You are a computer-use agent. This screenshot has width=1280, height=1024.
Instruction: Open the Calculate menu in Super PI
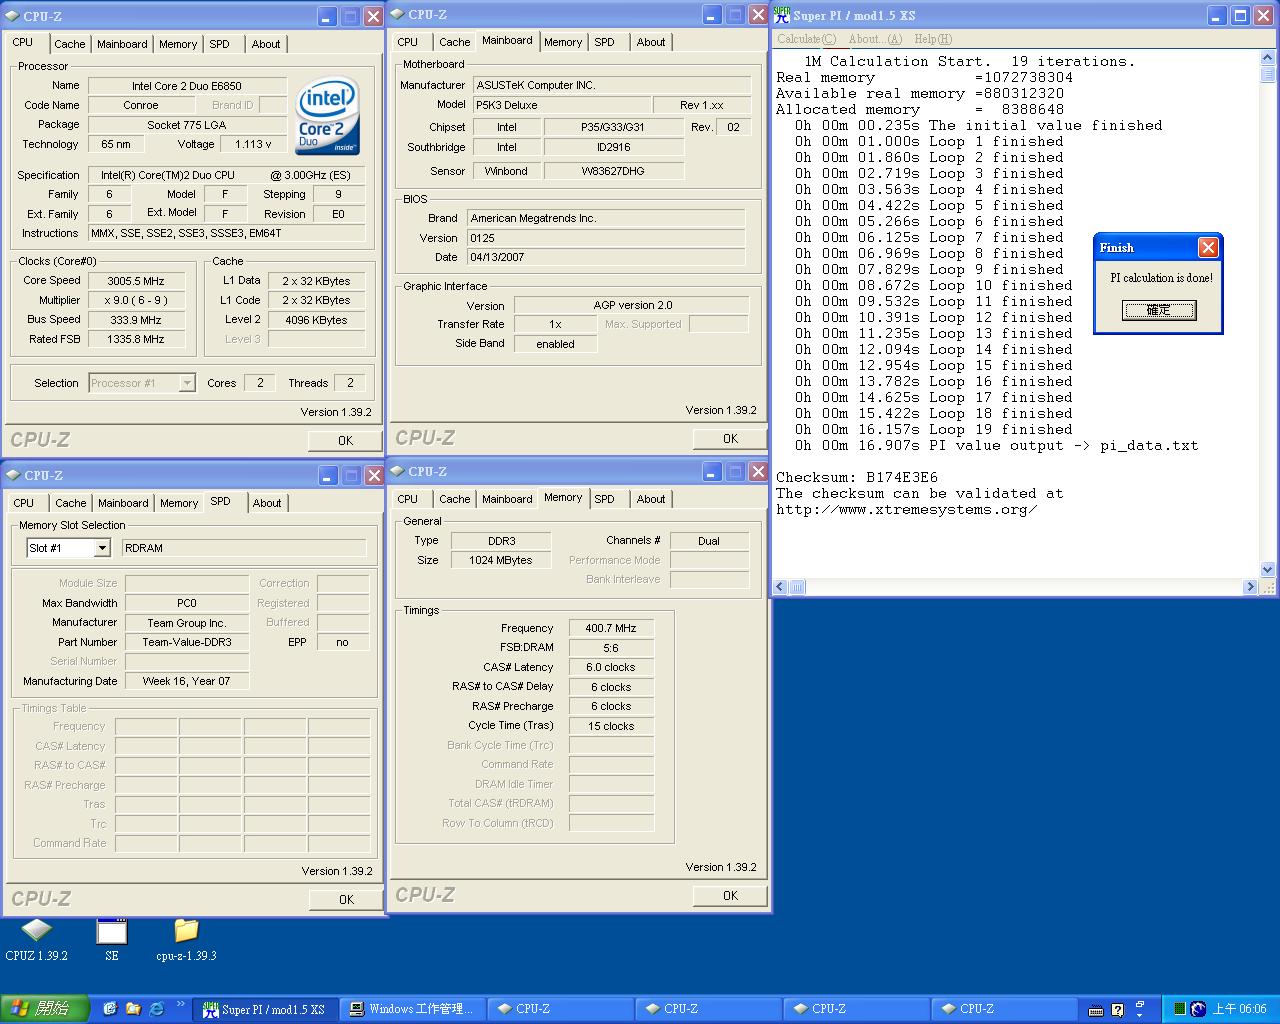tap(806, 39)
